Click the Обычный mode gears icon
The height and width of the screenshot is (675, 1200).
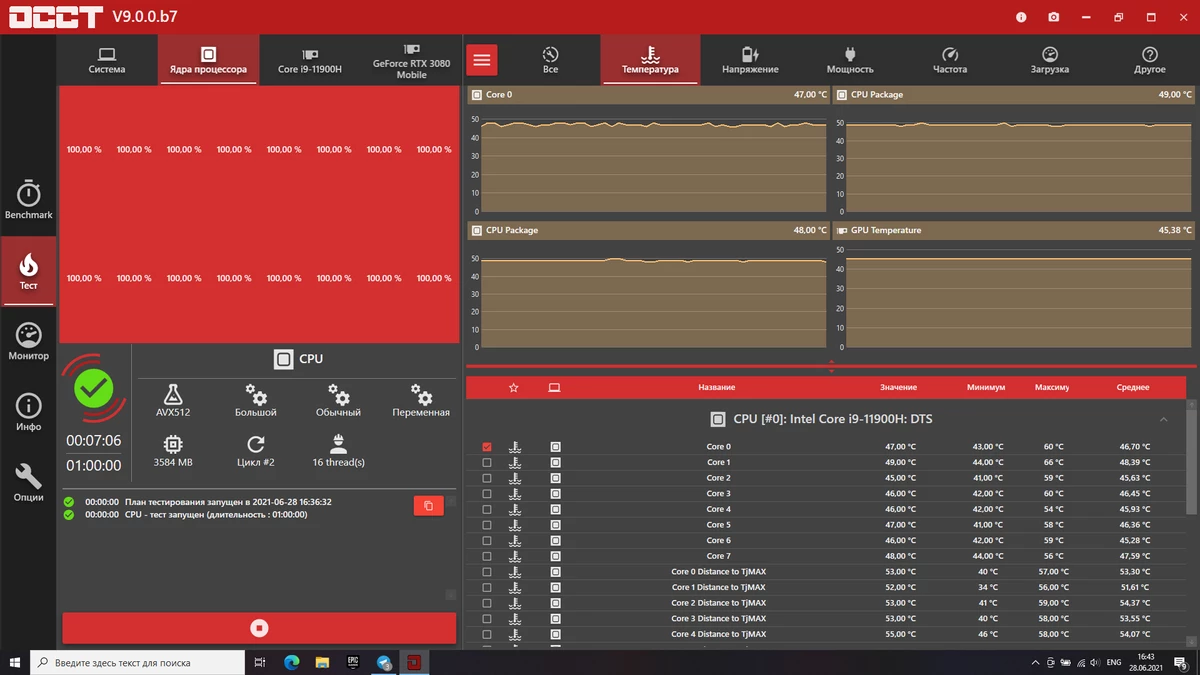point(339,393)
